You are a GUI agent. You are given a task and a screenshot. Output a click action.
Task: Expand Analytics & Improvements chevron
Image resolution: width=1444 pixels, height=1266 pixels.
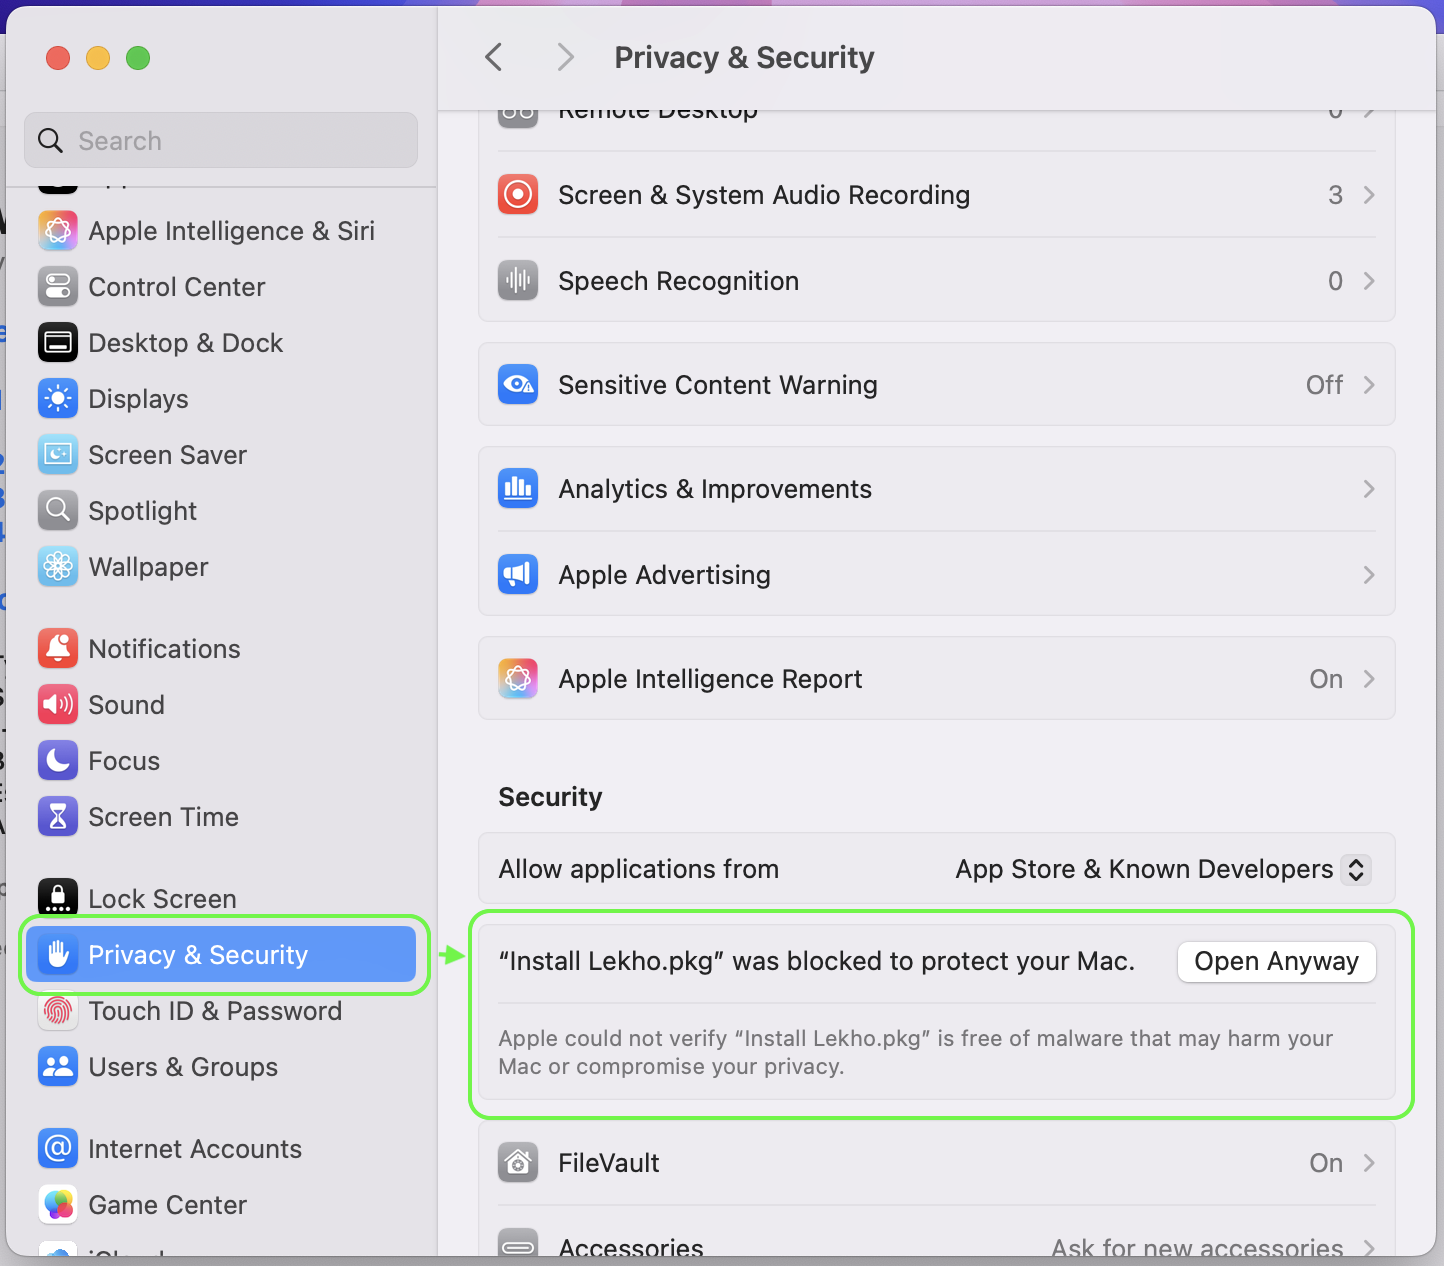(x=1369, y=489)
